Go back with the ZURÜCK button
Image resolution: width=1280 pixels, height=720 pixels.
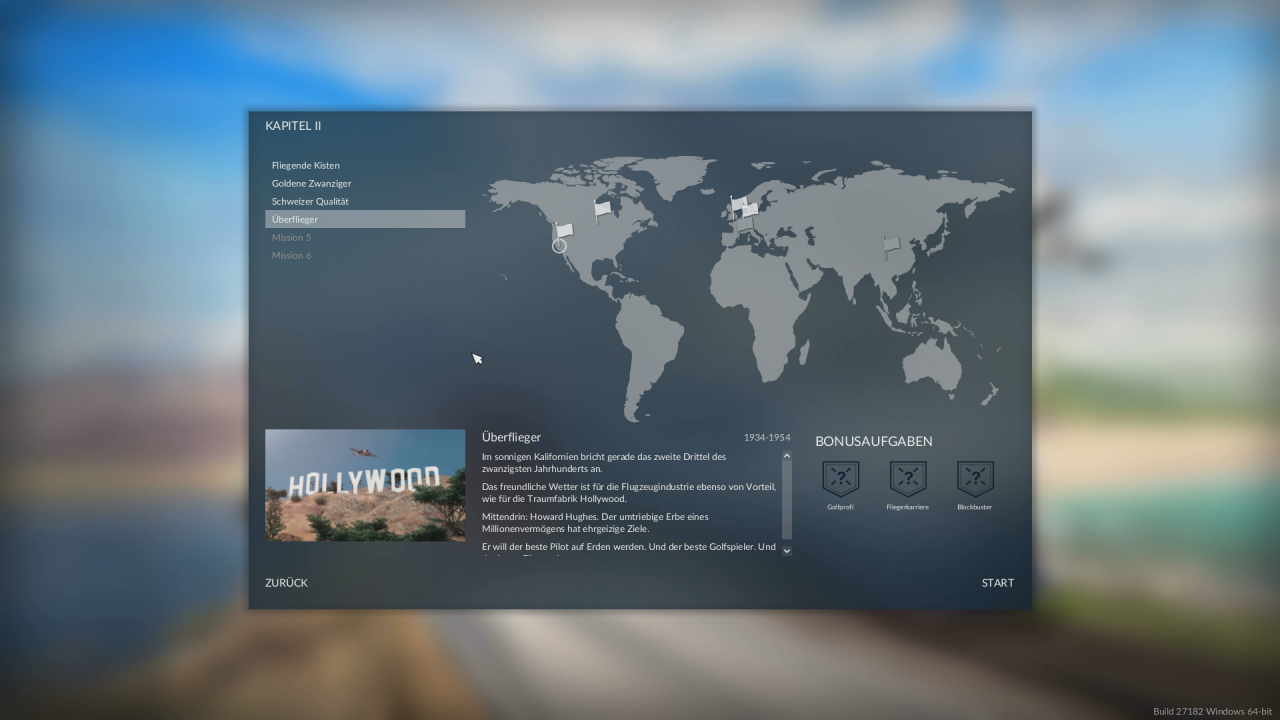(x=286, y=583)
